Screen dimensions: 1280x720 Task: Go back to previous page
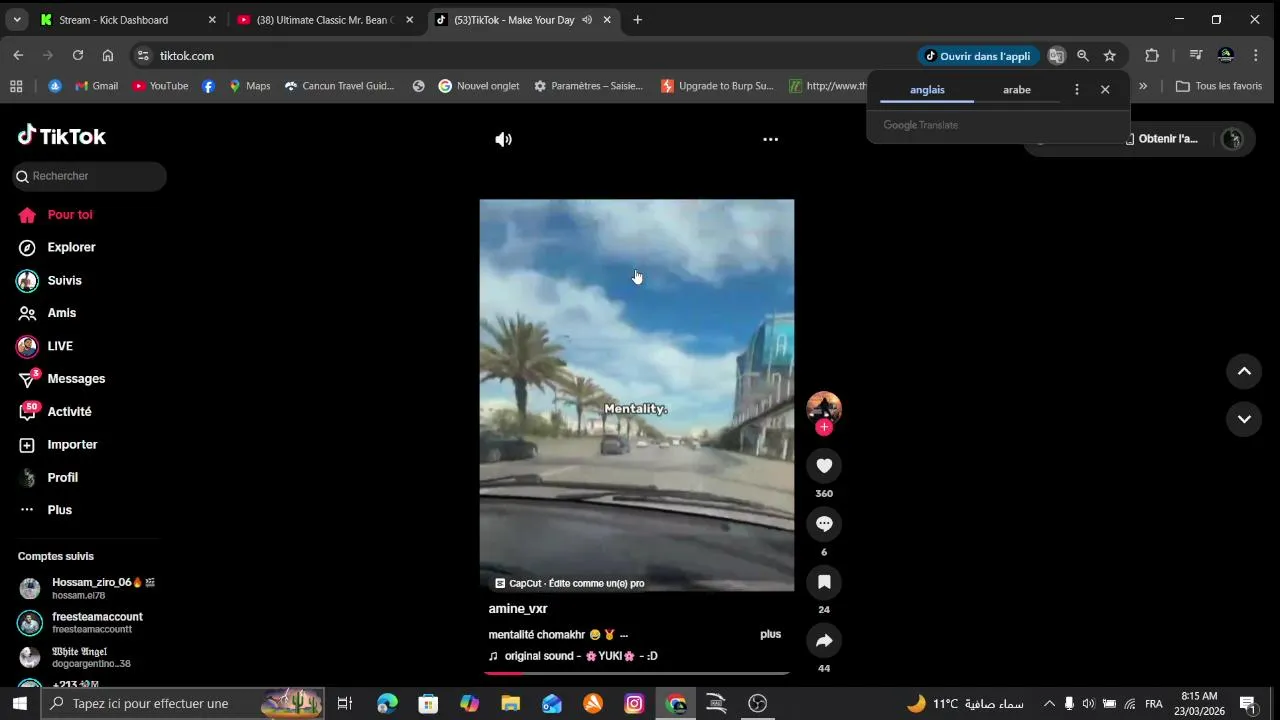(18, 56)
